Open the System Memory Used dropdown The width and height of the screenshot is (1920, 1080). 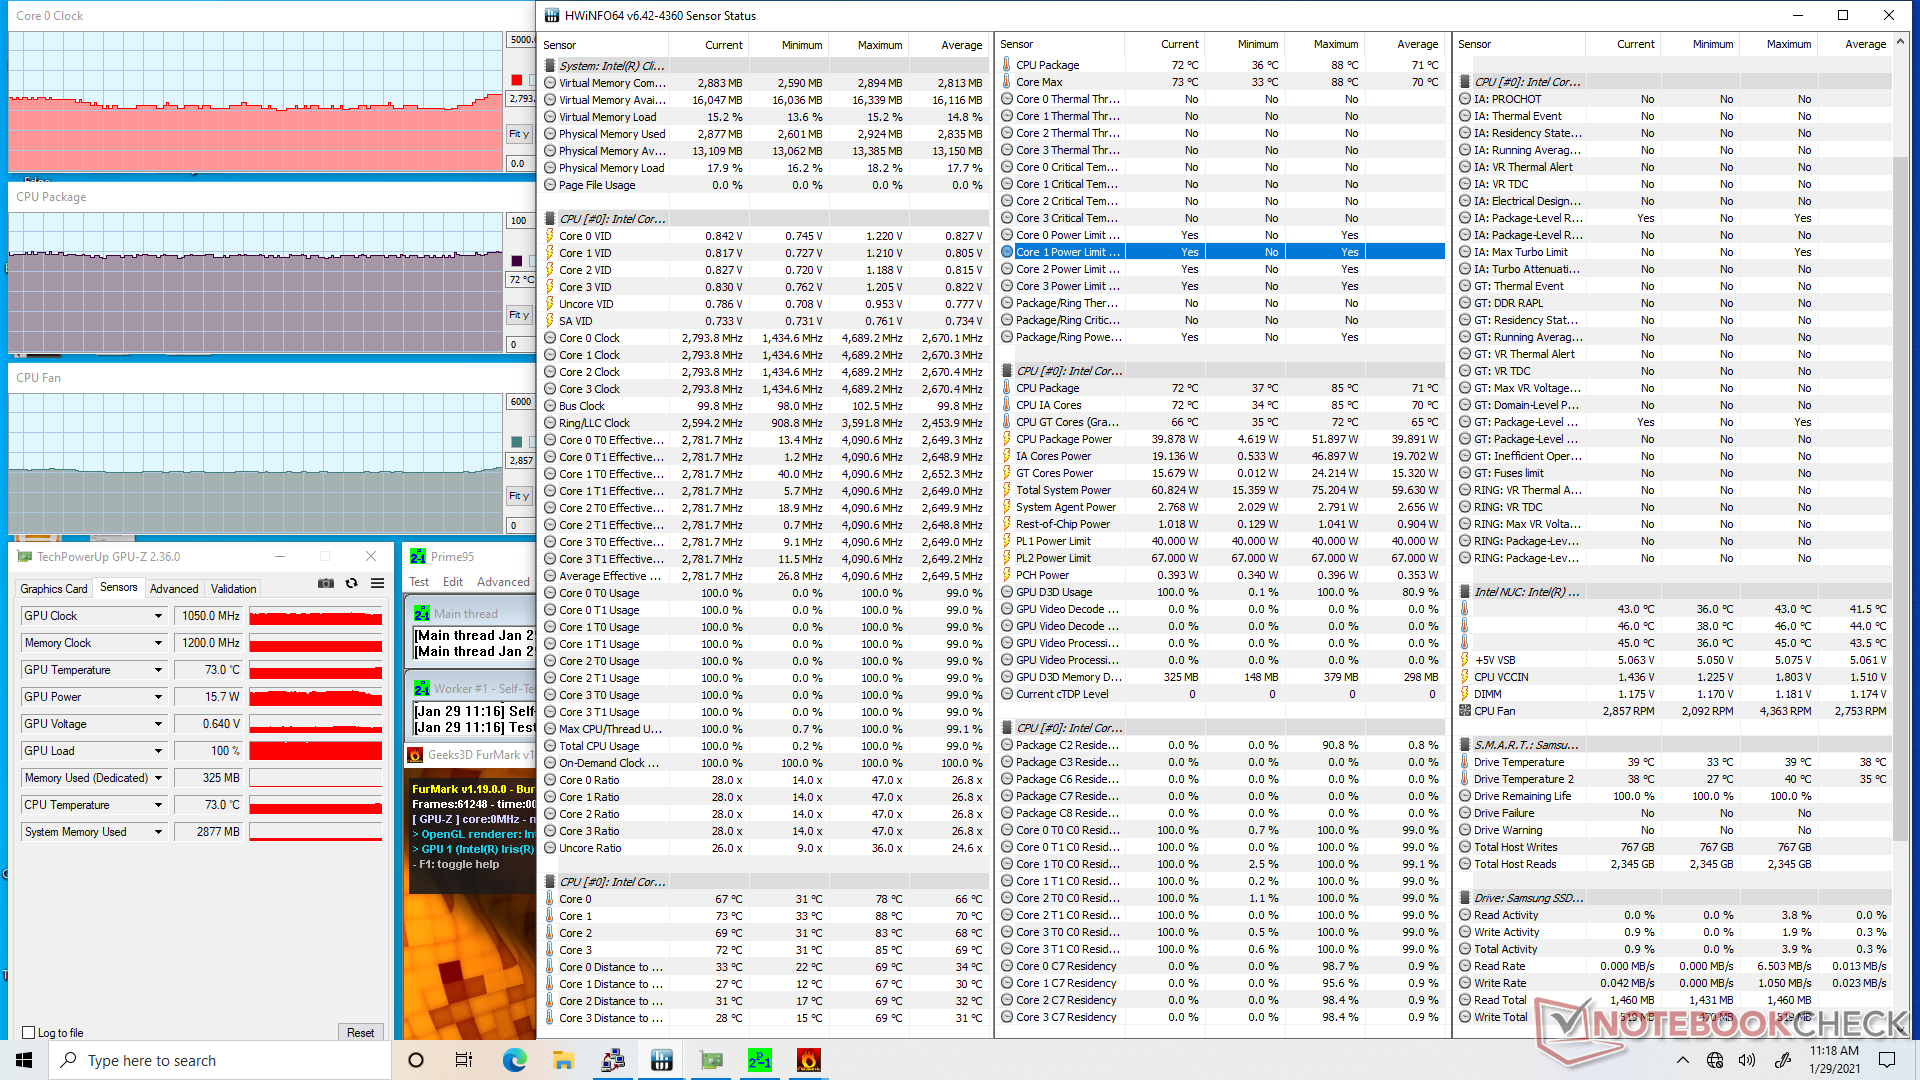click(158, 832)
